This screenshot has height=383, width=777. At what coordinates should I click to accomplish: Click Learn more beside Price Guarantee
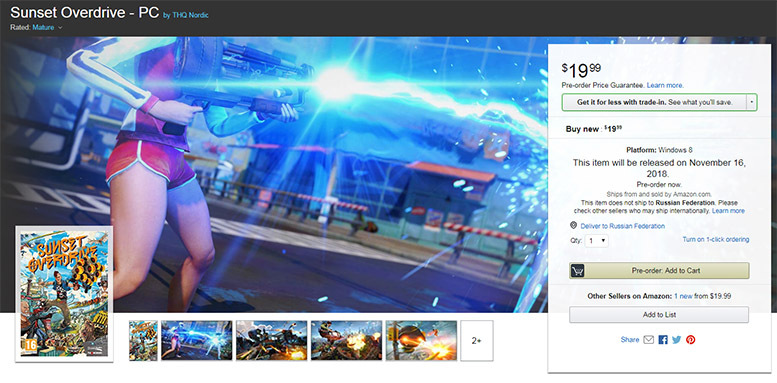(x=665, y=85)
